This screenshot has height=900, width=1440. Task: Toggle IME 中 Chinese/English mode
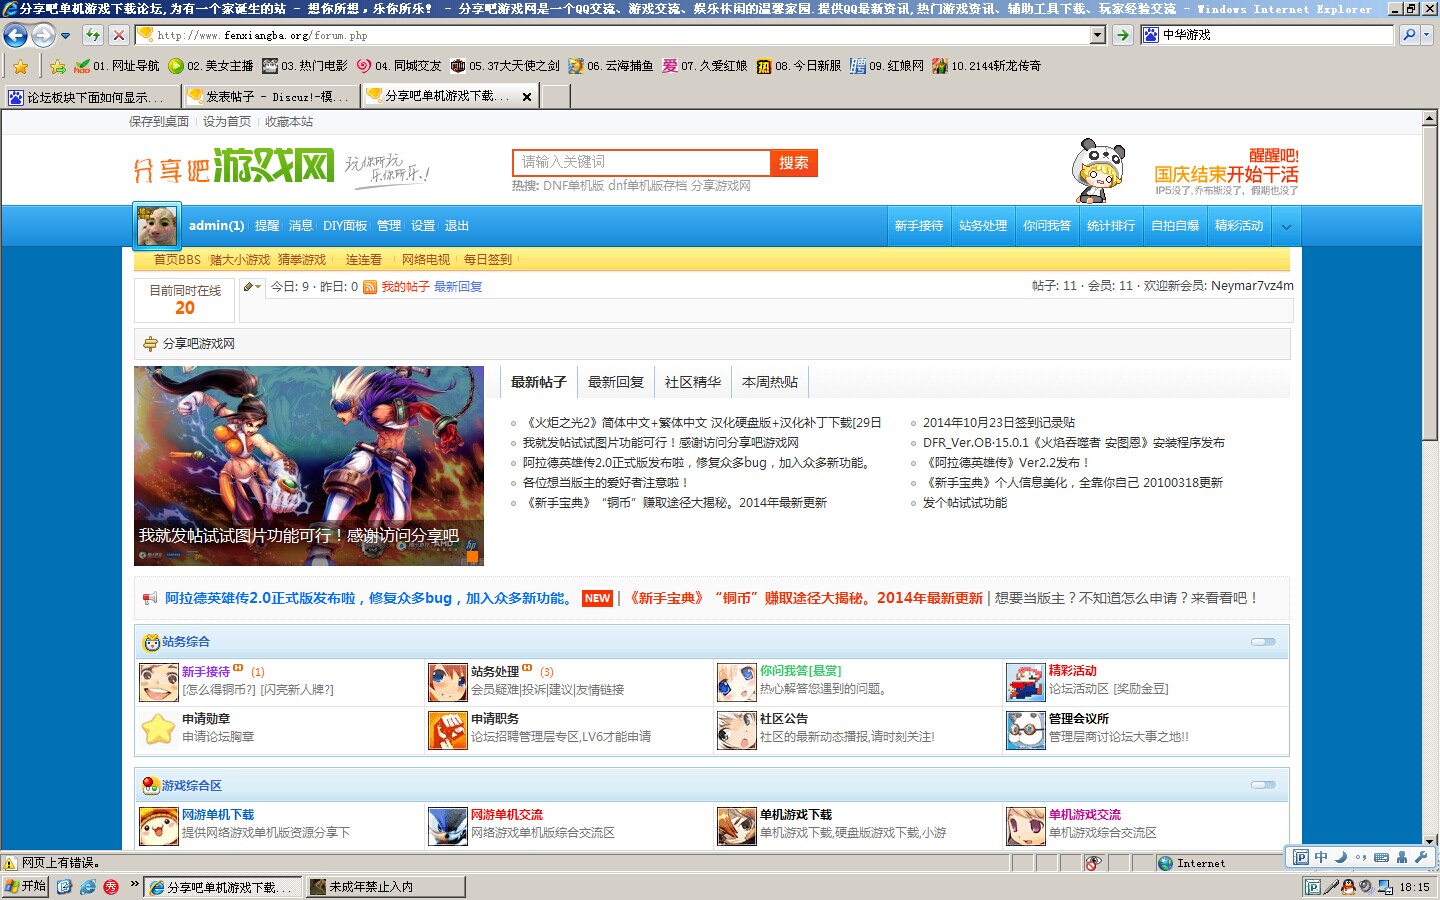click(x=1321, y=857)
